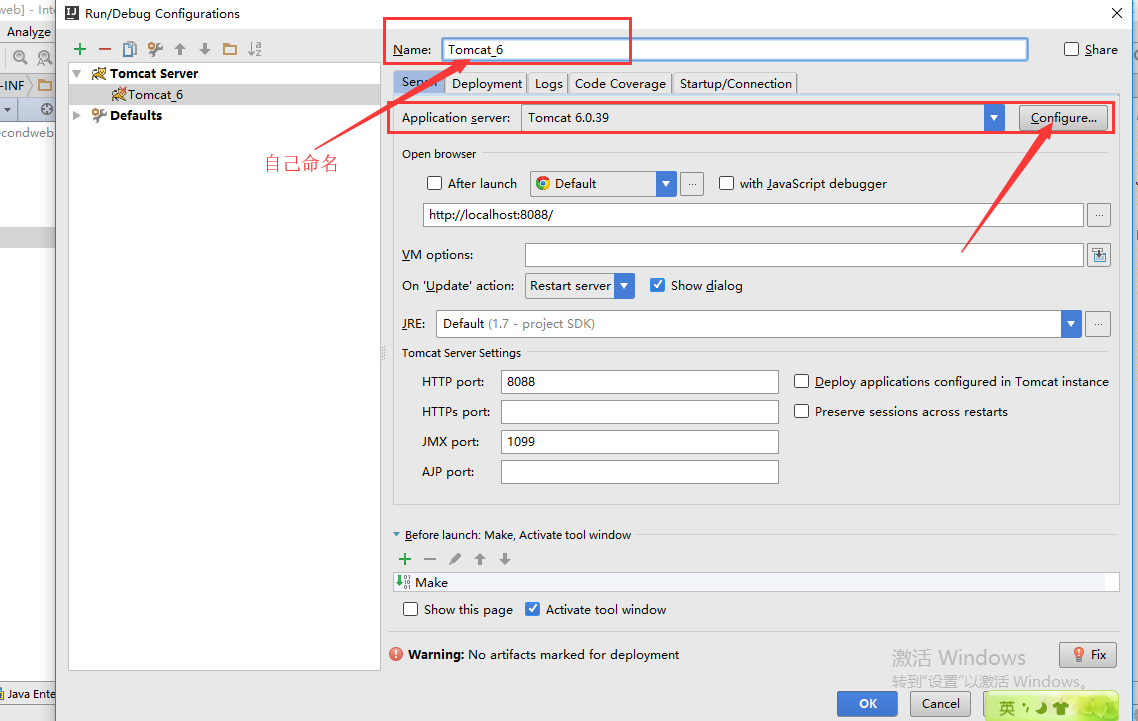Sort configurations alphabetically
The width and height of the screenshot is (1138, 721).
[255, 49]
